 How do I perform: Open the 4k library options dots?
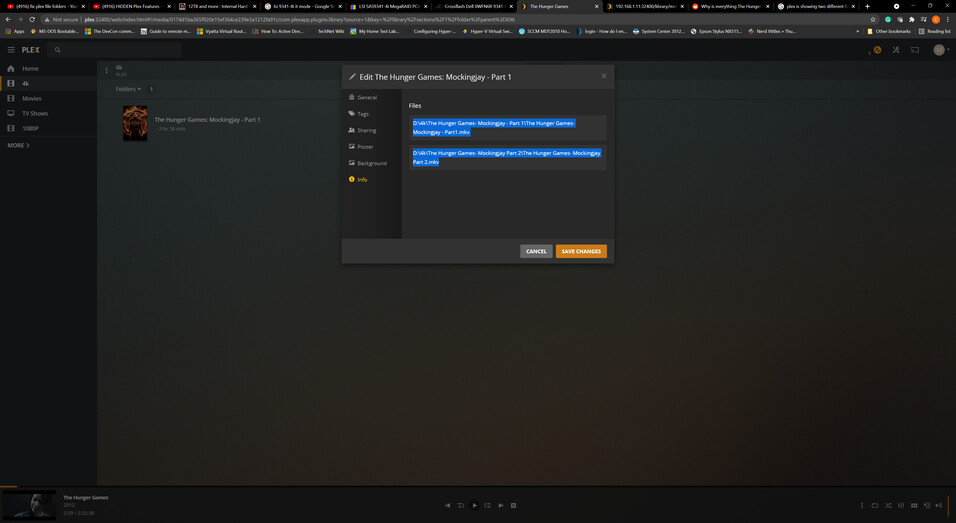pyautogui.click(x=106, y=71)
